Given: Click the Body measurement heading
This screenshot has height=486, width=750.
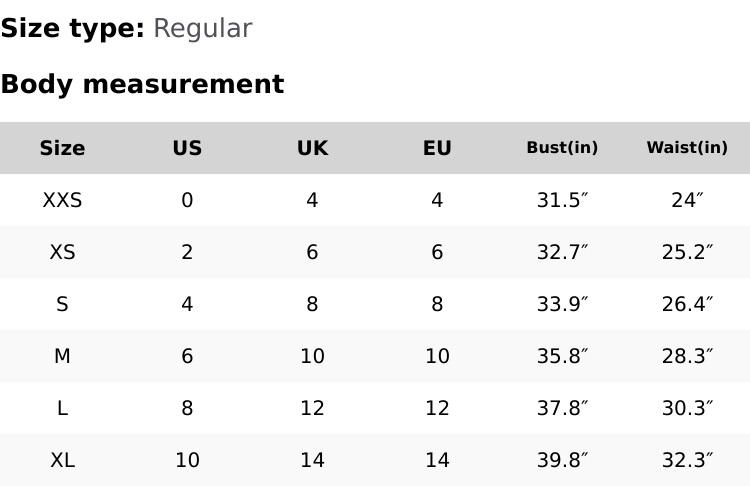Looking at the screenshot, I should [x=142, y=84].
